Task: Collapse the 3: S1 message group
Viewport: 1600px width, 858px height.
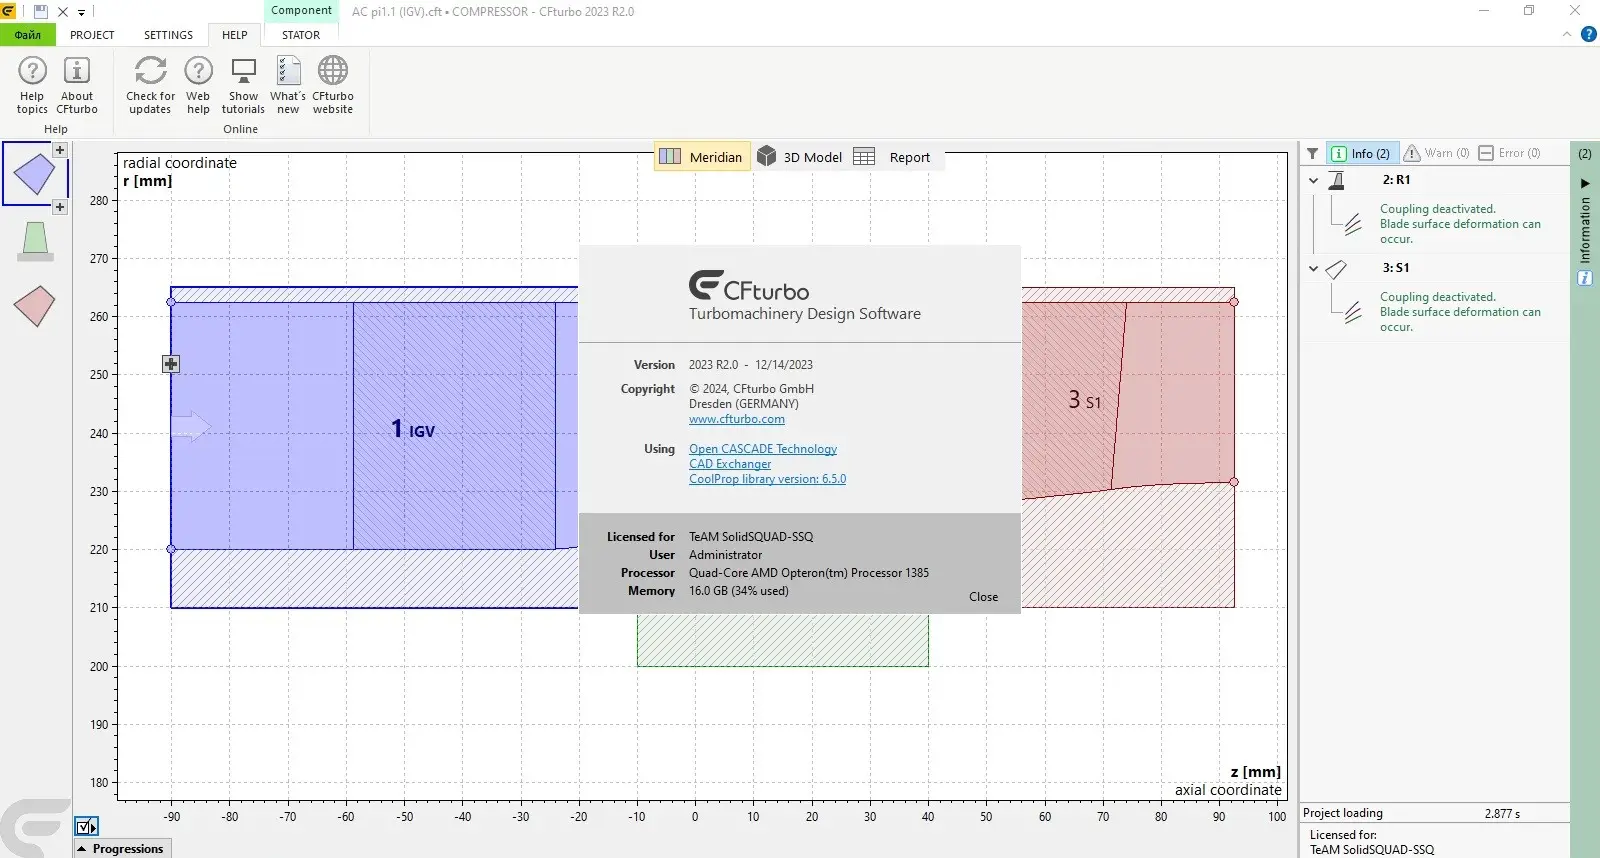Action: pos(1313,269)
